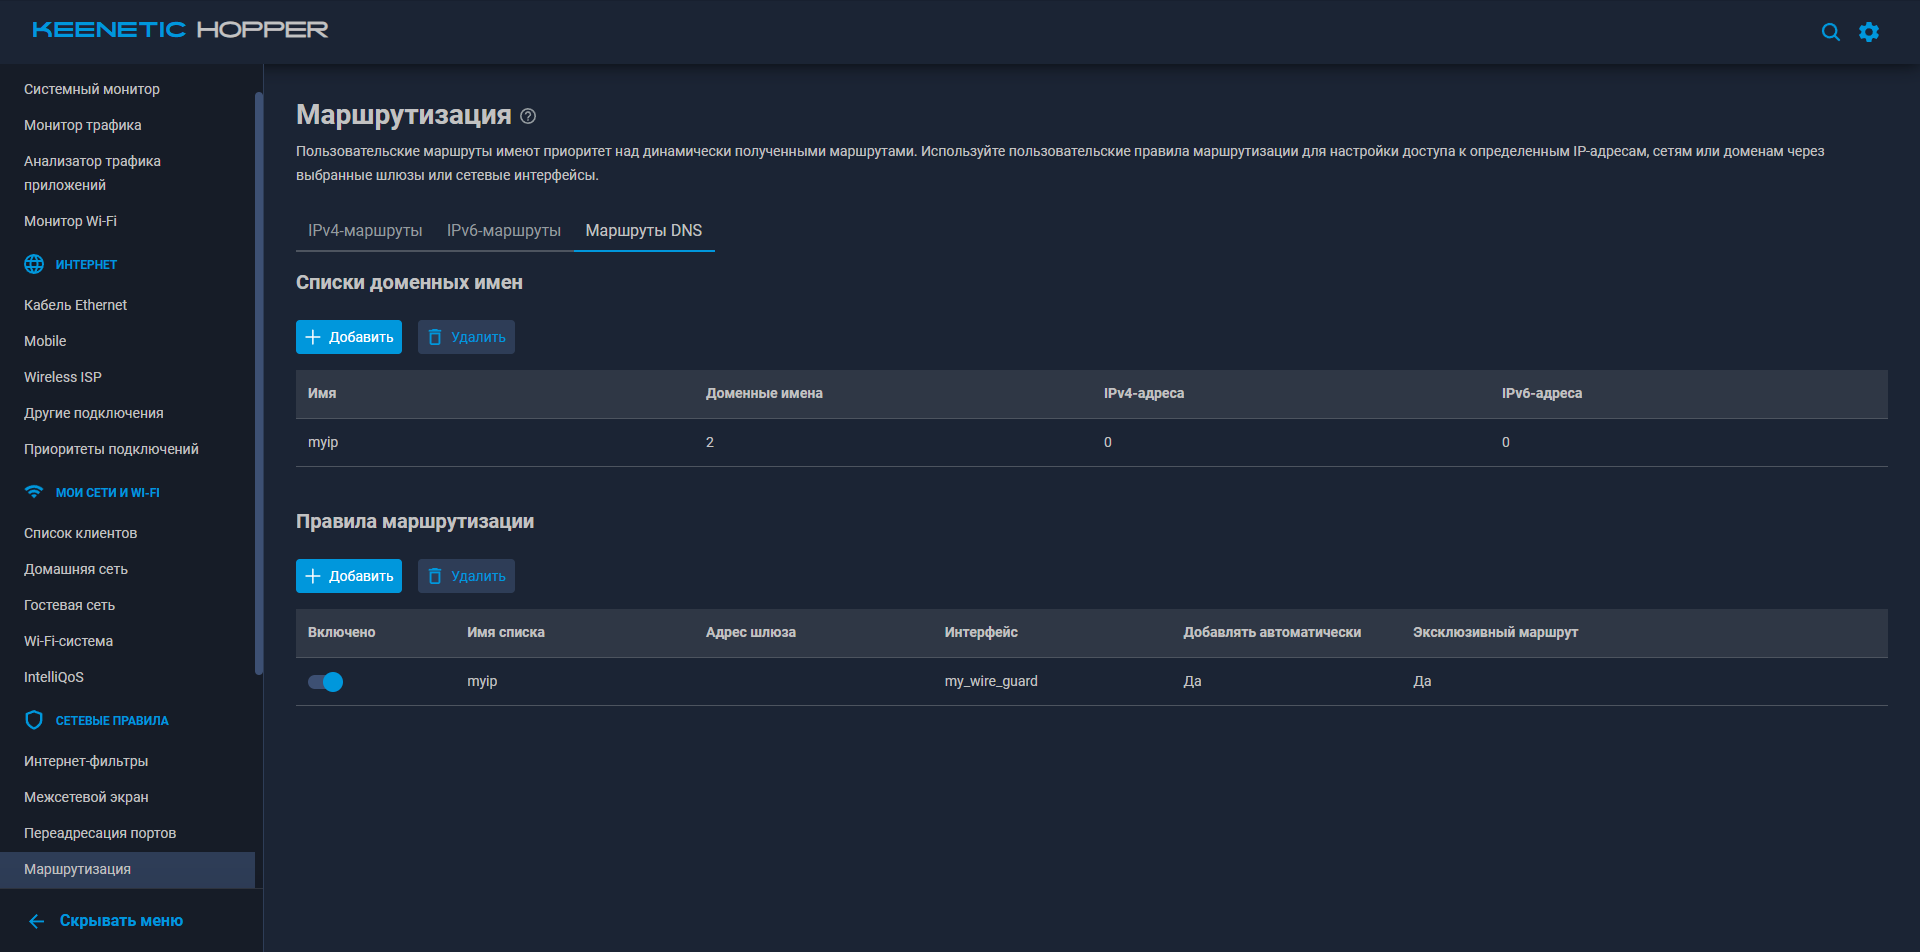Disable the myip routing rule toggle
Screen dimensions: 1920x952
pyautogui.click(x=325, y=682)
